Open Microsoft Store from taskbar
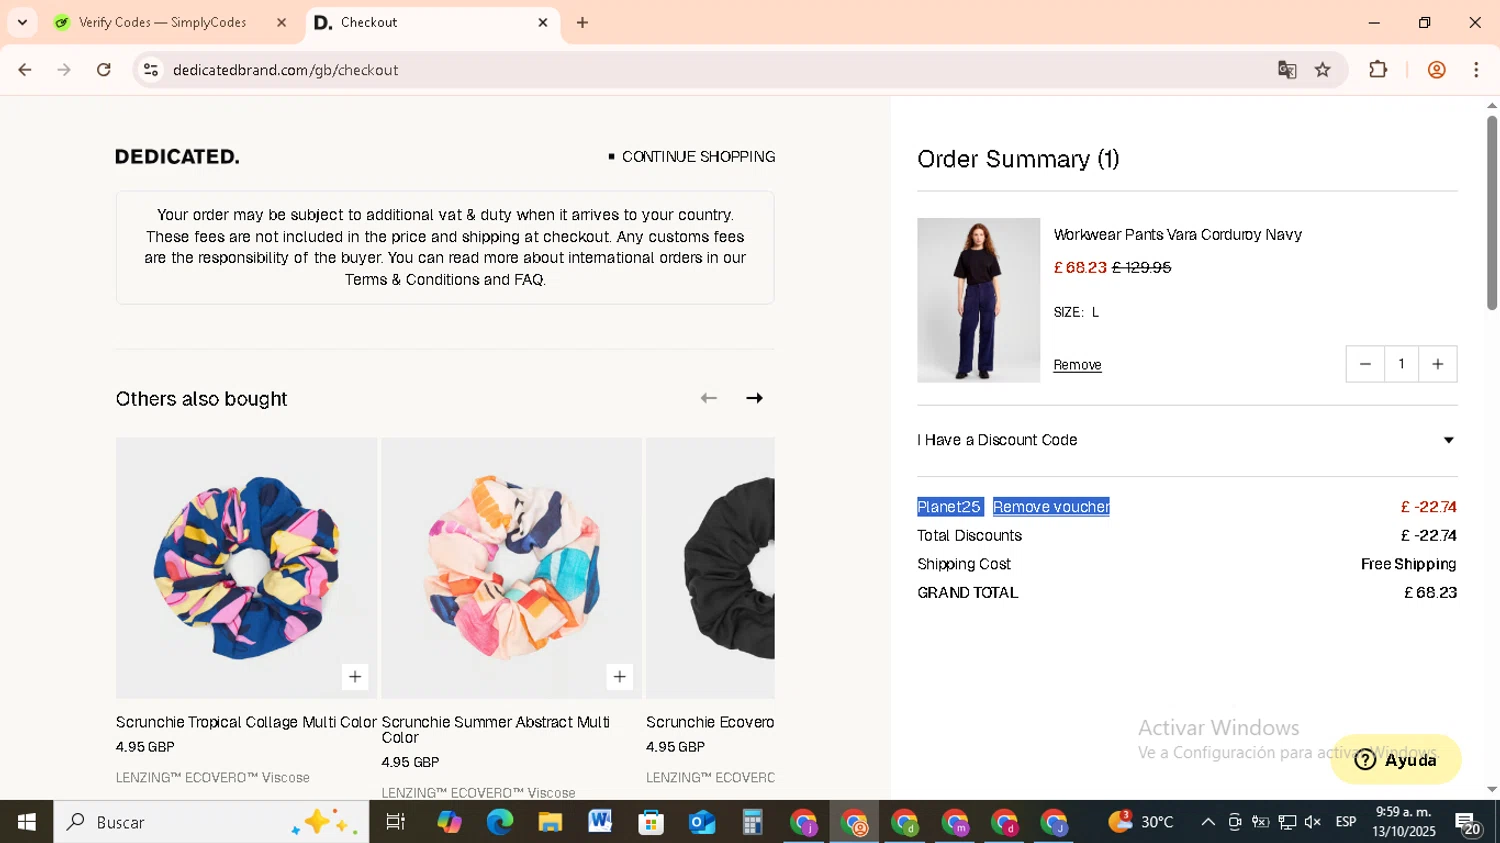Viewport: 1500px width, 843px height. (651, 822)
